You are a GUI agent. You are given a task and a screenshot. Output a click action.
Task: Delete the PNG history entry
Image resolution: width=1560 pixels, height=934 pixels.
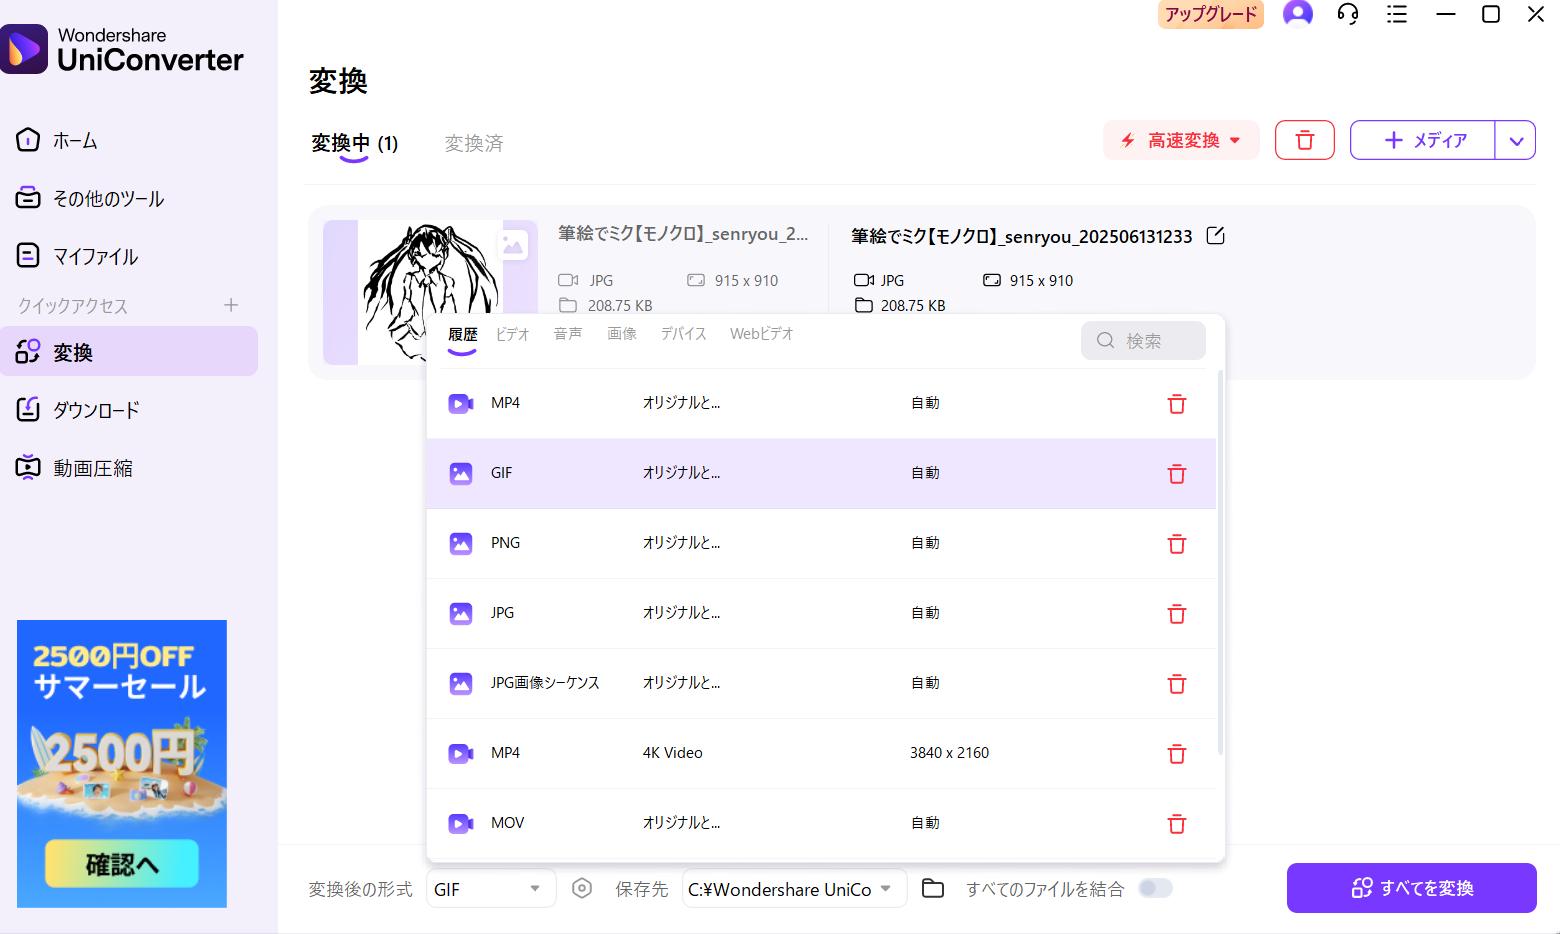click(x=1177, y=544)
